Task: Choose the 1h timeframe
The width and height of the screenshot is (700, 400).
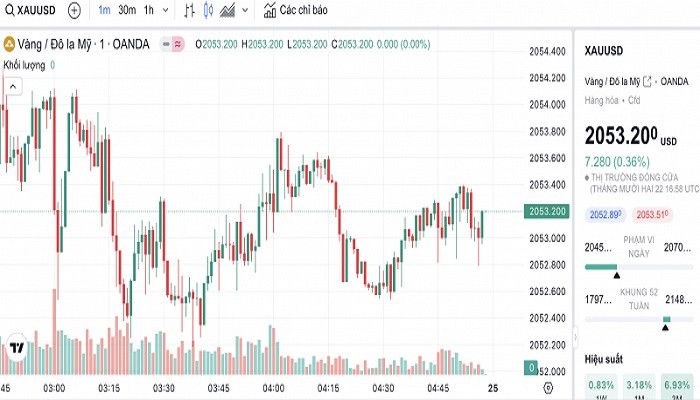Action: coord(148,11)
